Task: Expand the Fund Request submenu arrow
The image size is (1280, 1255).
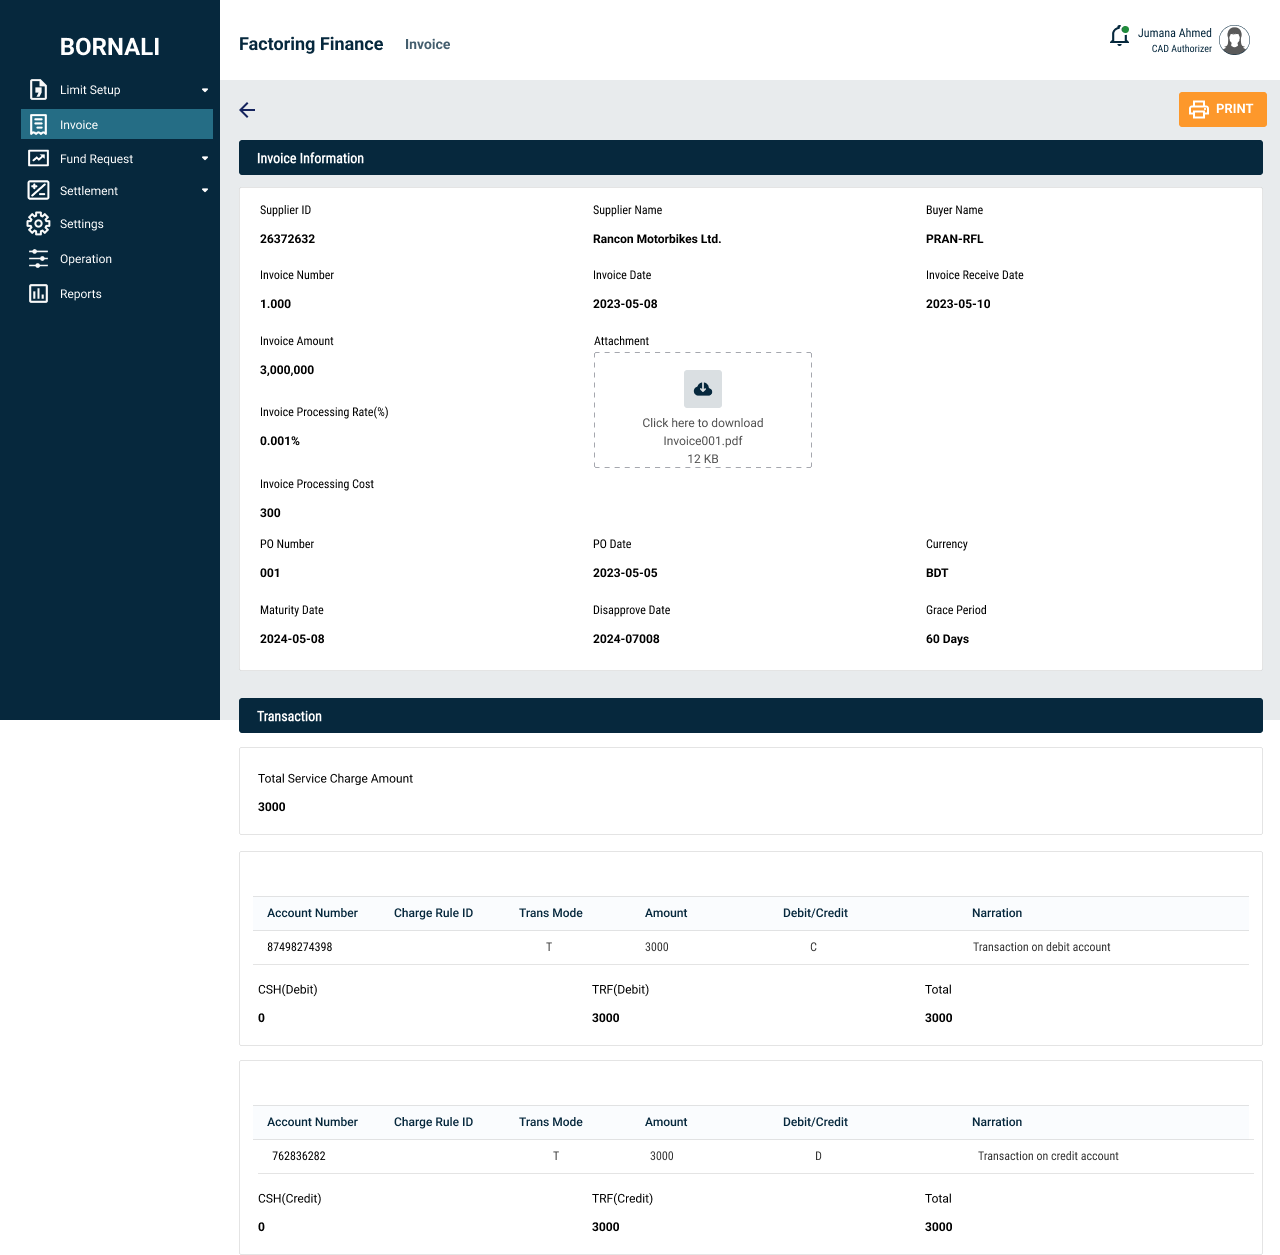Action: (x=205, y=158)
